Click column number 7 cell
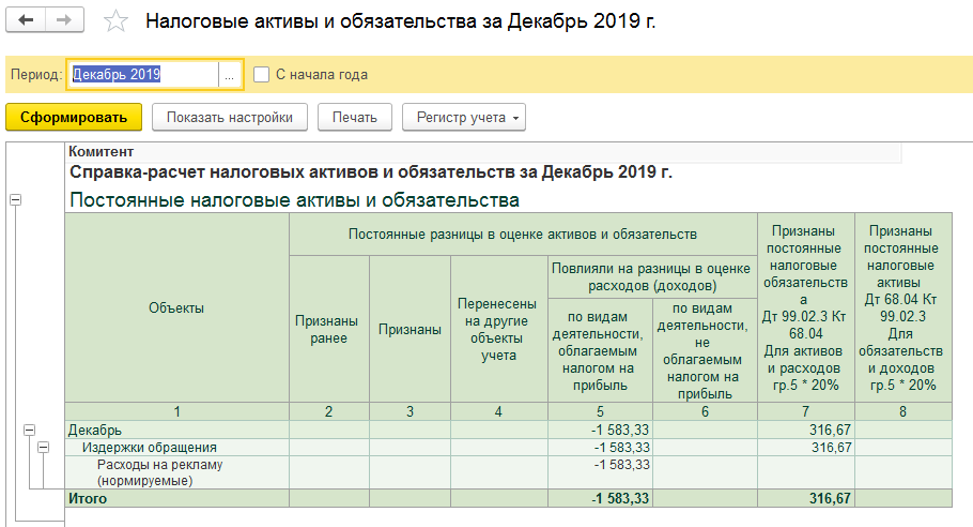This screenshot has width=973, height=527. 806,412
